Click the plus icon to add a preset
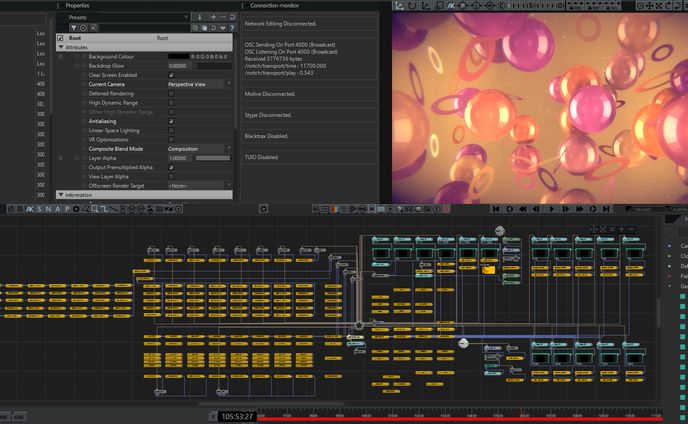688x424 pixels. [213, 17]
